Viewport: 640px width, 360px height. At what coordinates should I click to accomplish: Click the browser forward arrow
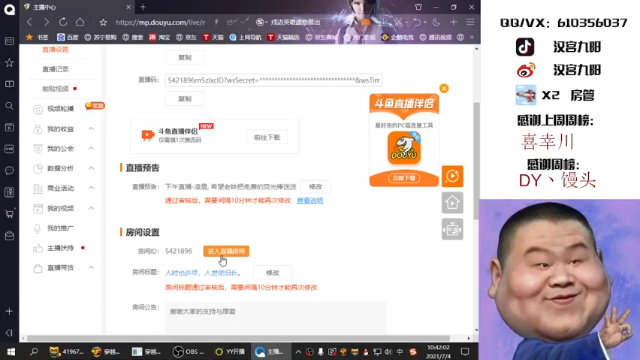(x=46, y=22)
